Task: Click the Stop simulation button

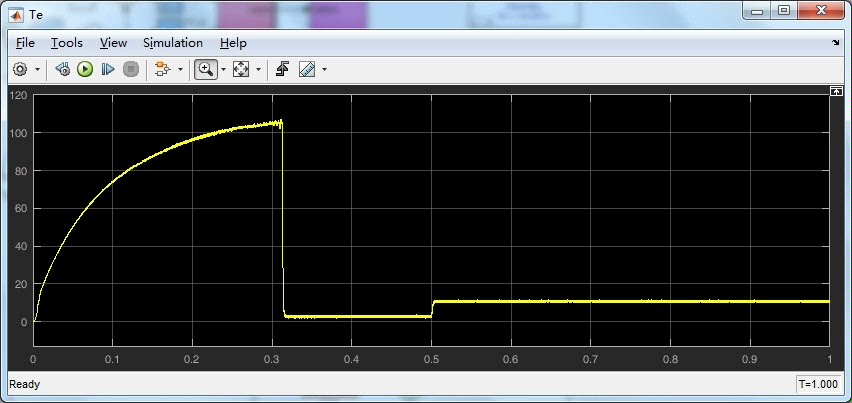Action: (131, 70)
